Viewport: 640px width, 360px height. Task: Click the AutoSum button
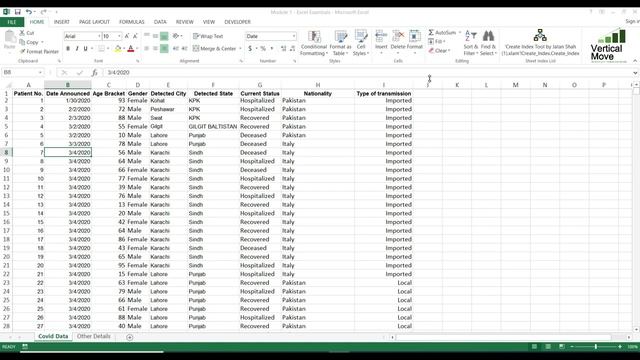tap(442, 33)
